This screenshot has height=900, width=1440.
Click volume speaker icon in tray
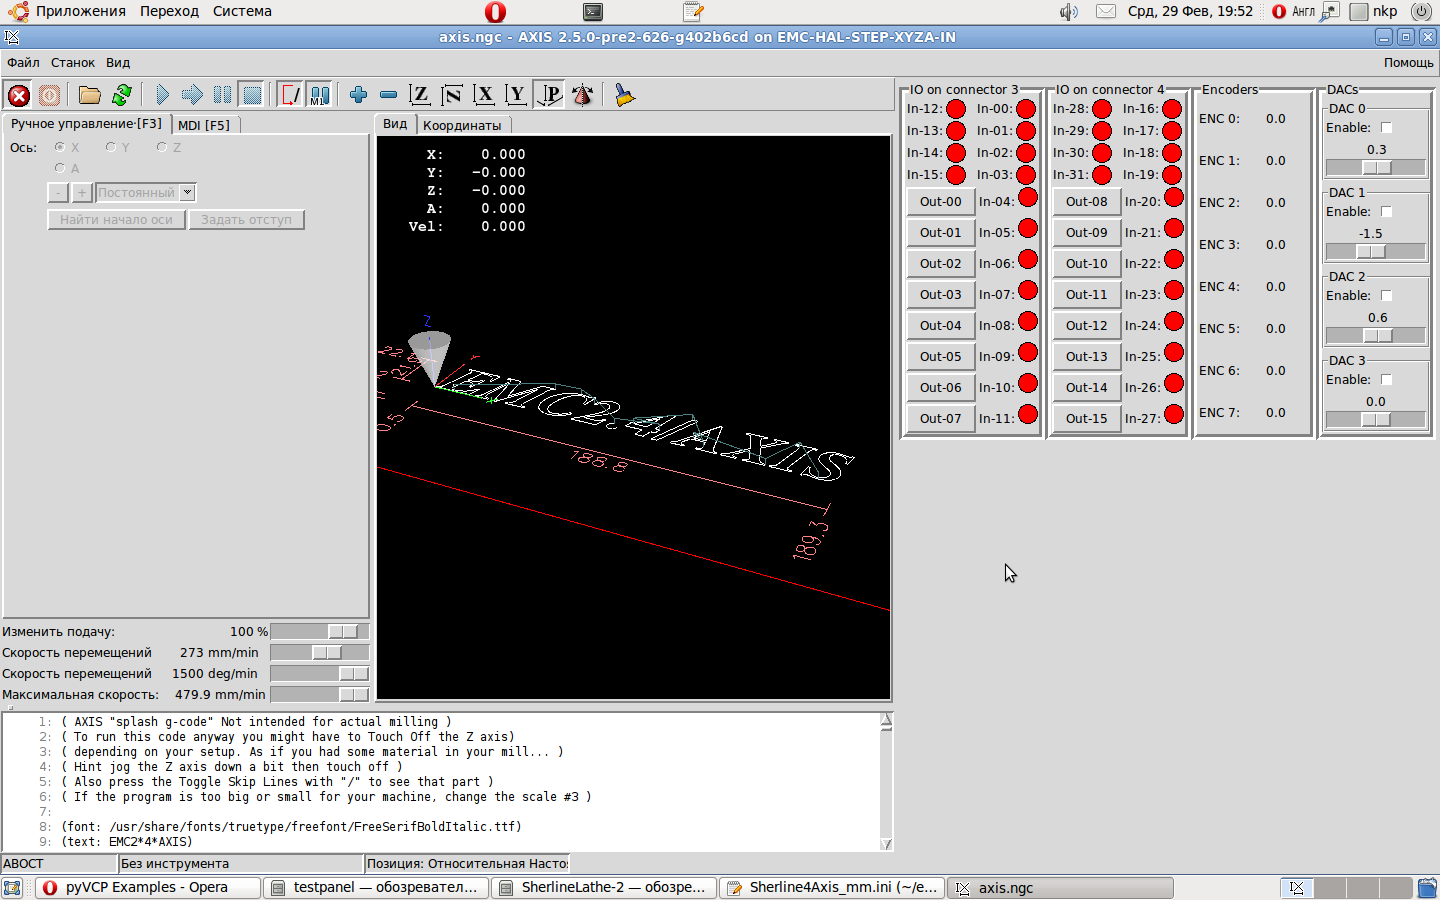1069,12
